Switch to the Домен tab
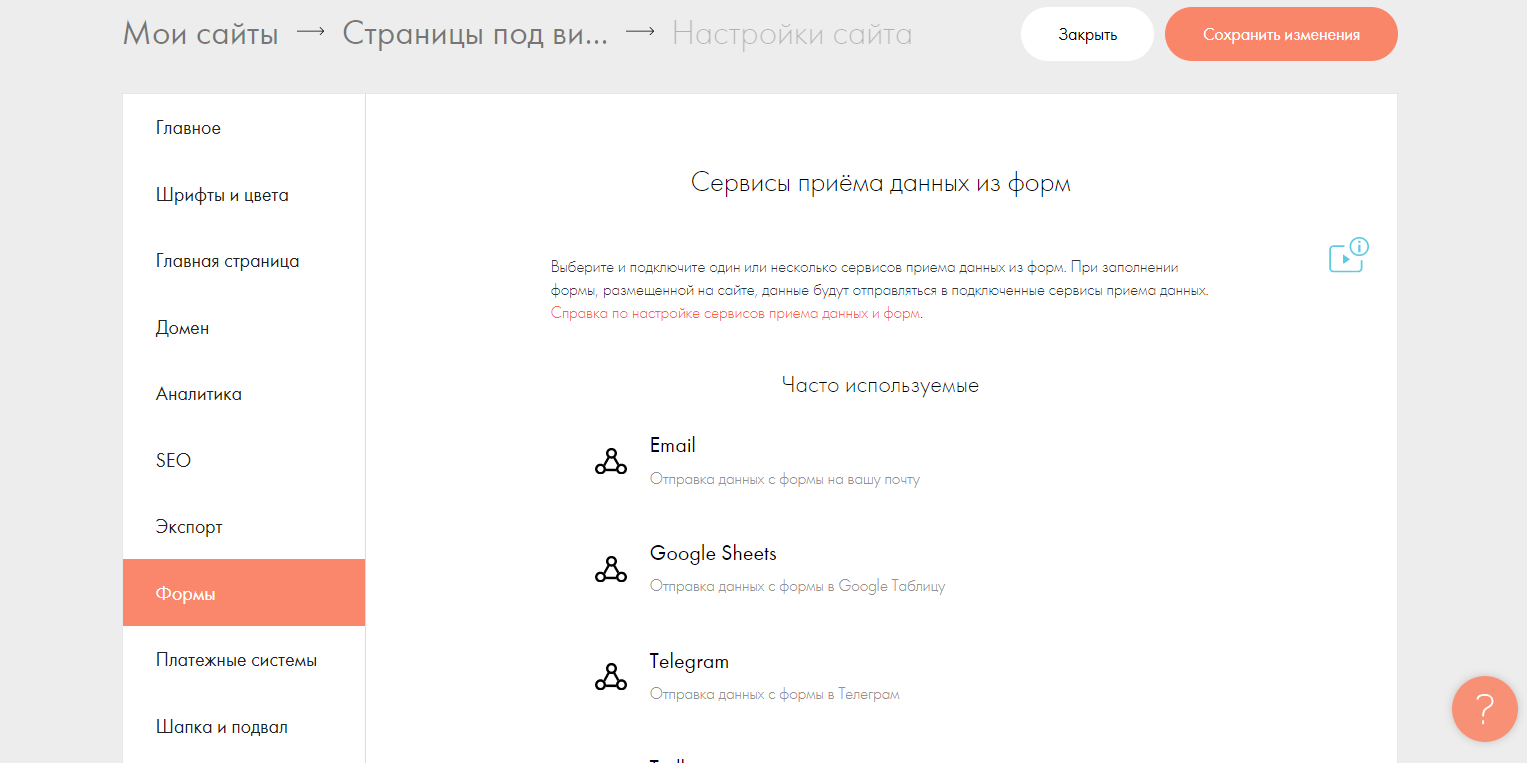This screenshot has height=763, width=1527. coord(244,328)
